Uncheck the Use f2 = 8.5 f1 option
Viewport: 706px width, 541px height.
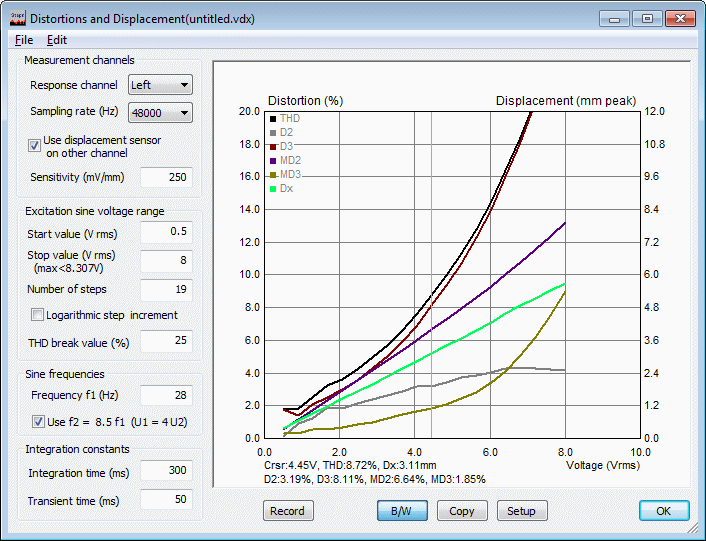[x=38, y=421]
